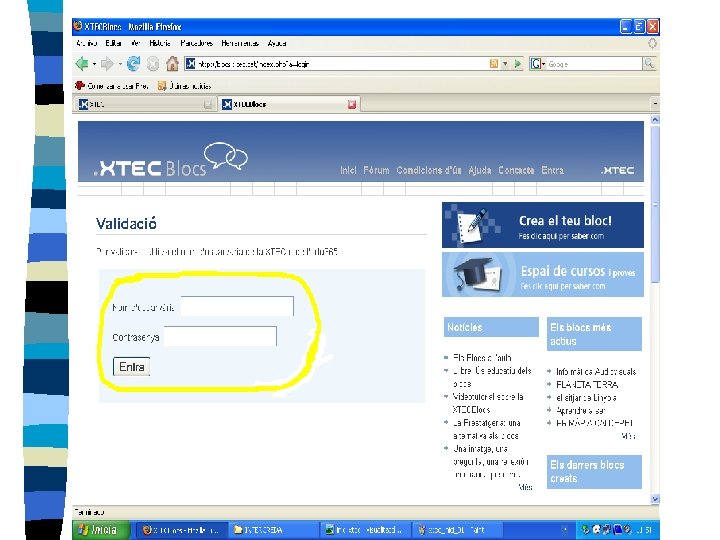This screenshot has width=720, height=540.
Task: Open the Contacta link
Action: pyautogui.click(x=516, y=170)
